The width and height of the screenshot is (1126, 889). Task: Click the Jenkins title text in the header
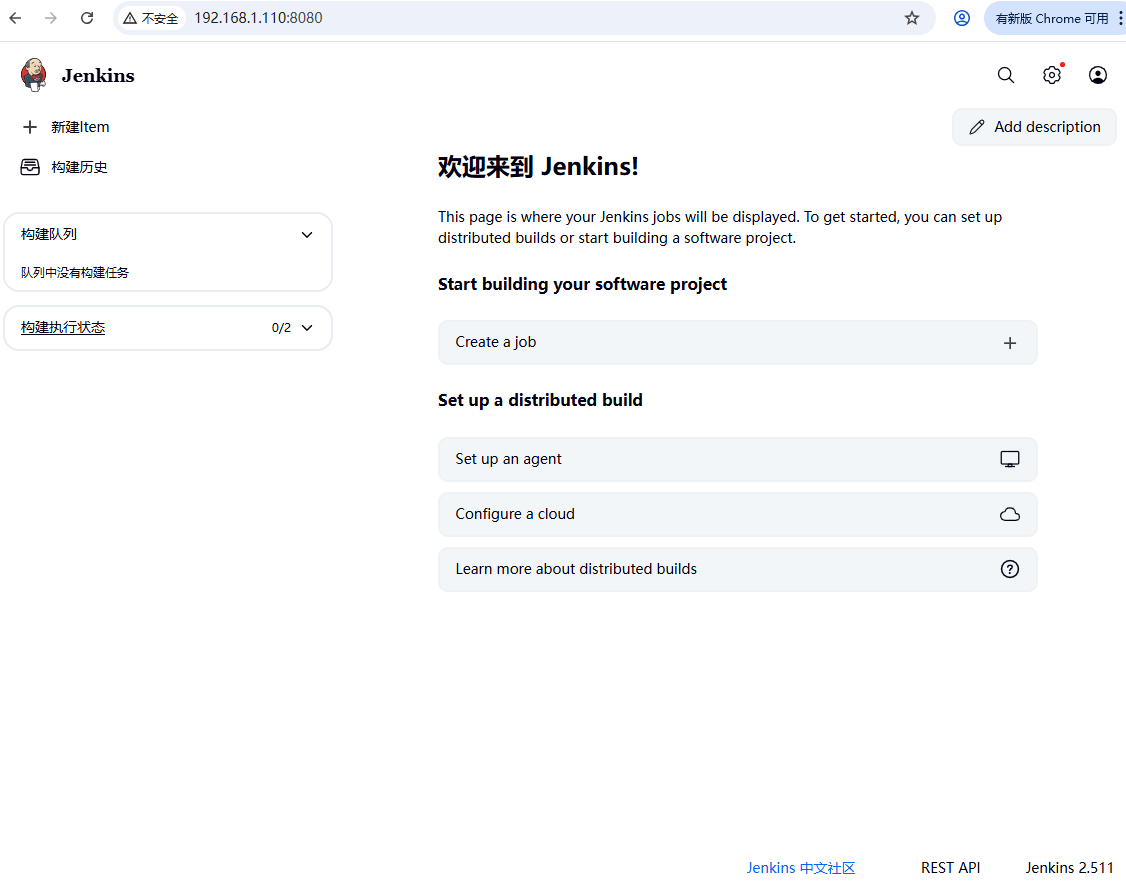pos(98,75)
